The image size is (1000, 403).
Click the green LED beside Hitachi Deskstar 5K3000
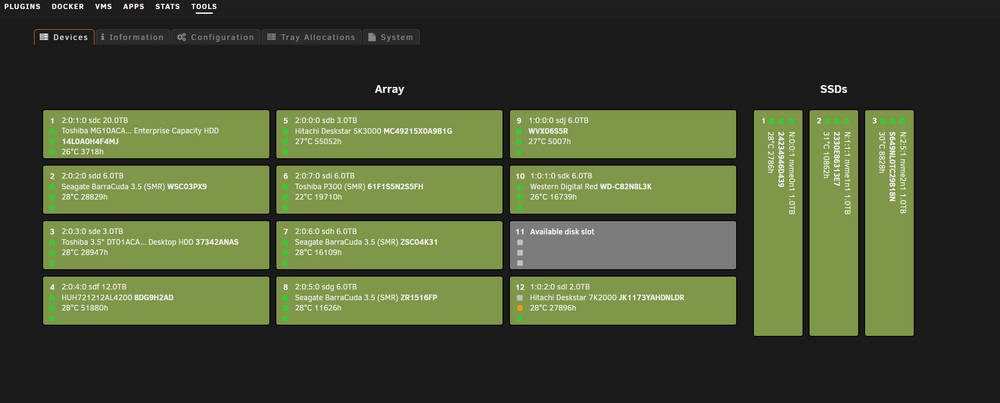(x=286, y=131)
